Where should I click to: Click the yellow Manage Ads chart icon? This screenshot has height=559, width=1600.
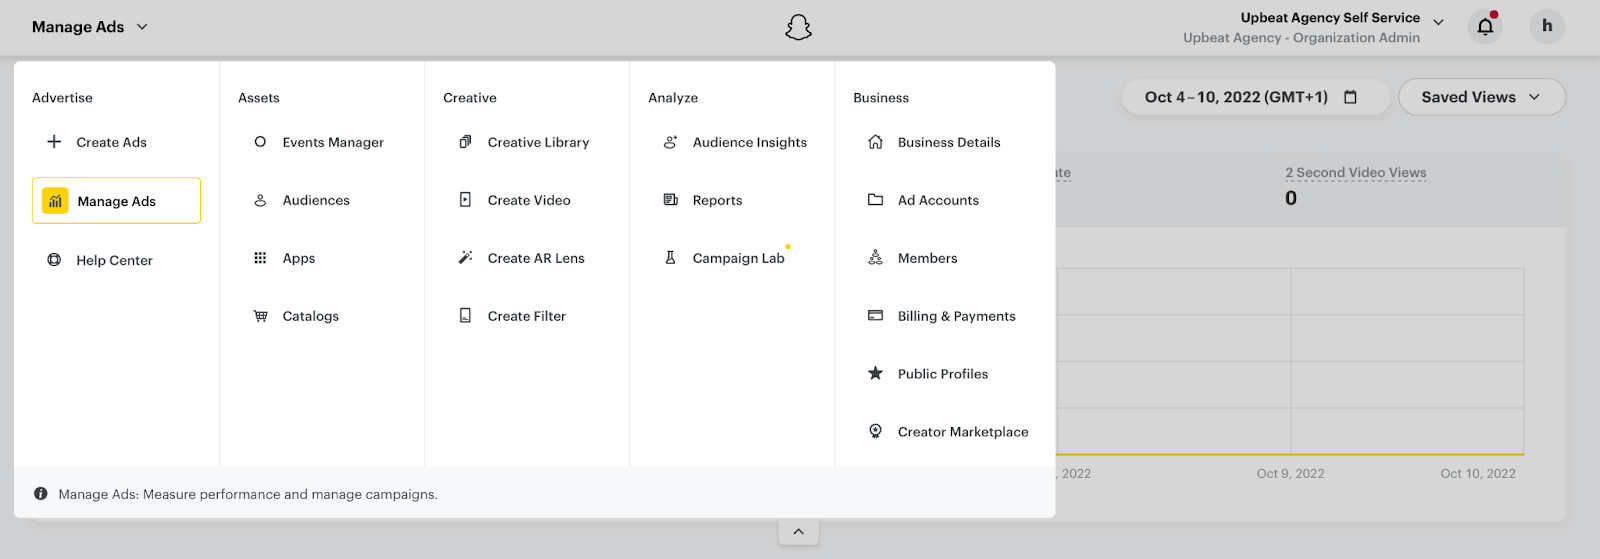click(55, 201)
